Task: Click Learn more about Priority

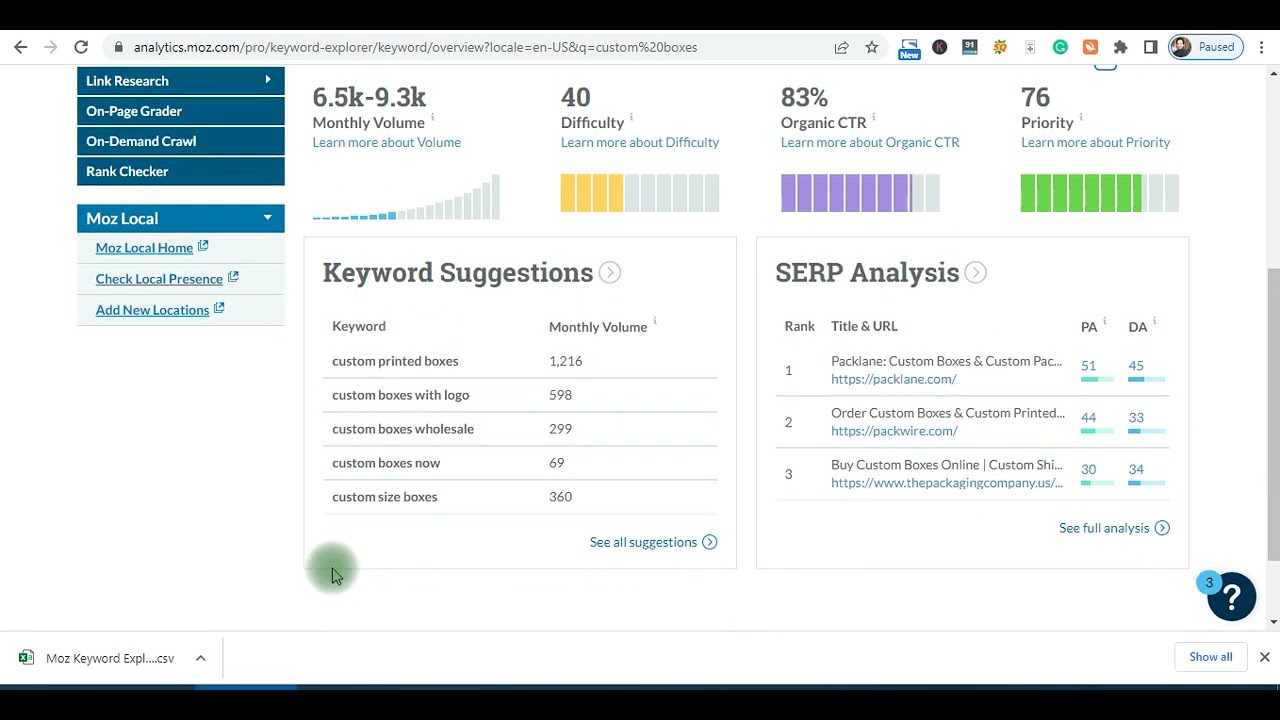Action: point(1095,142)
